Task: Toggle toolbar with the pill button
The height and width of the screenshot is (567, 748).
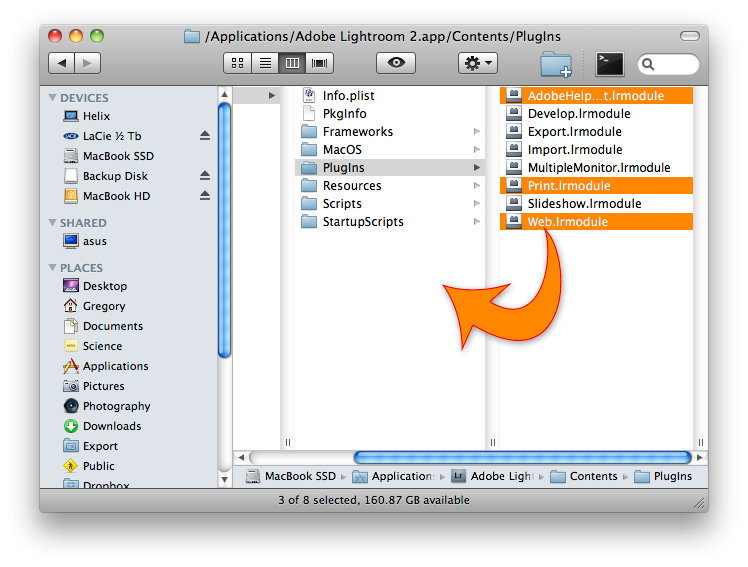Action: pos(690,36)
